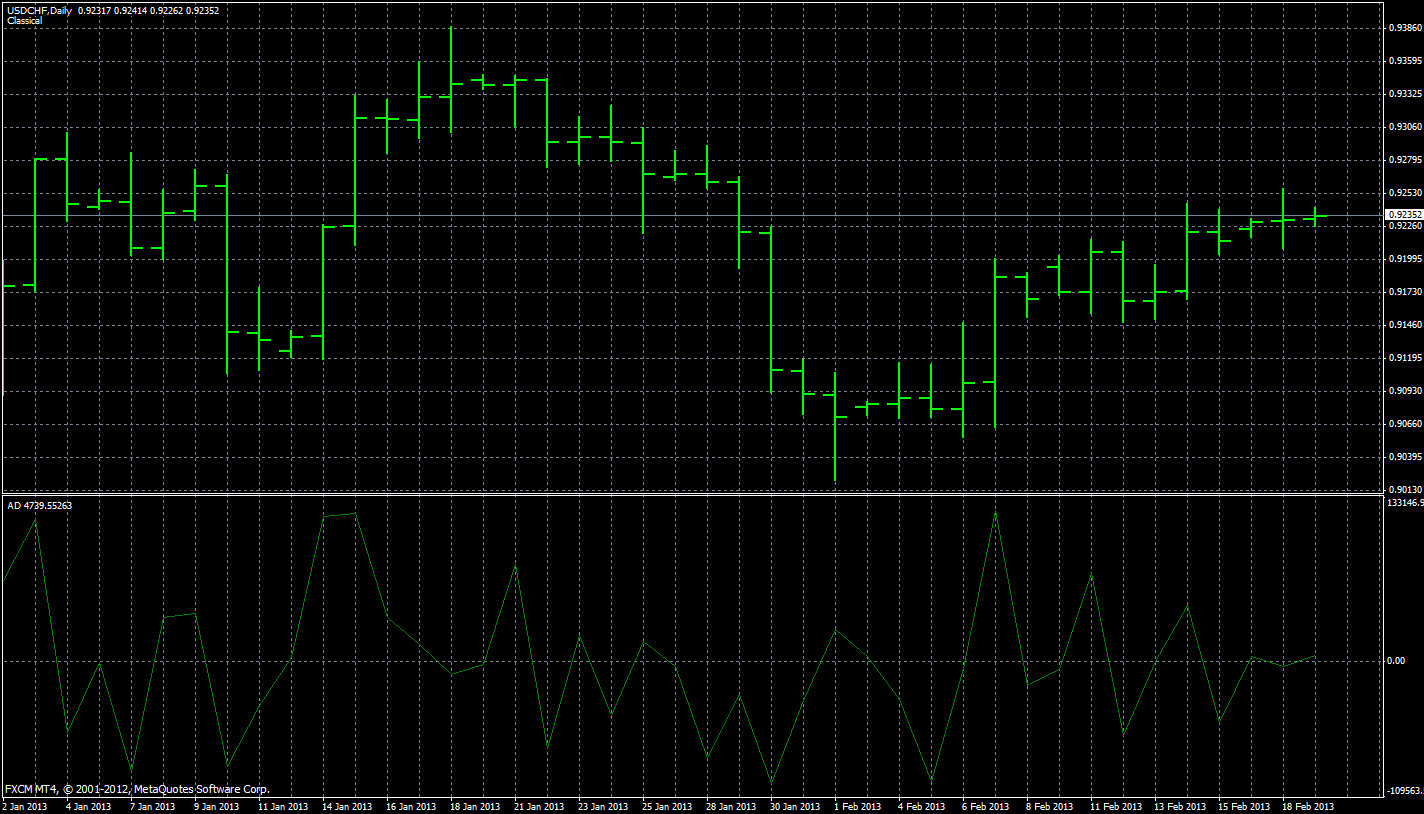Image resolution: width=1424 pixels, height=814 pixels.
Task: Click the 0.91195 price axis label
Action: click(1405, 358)
